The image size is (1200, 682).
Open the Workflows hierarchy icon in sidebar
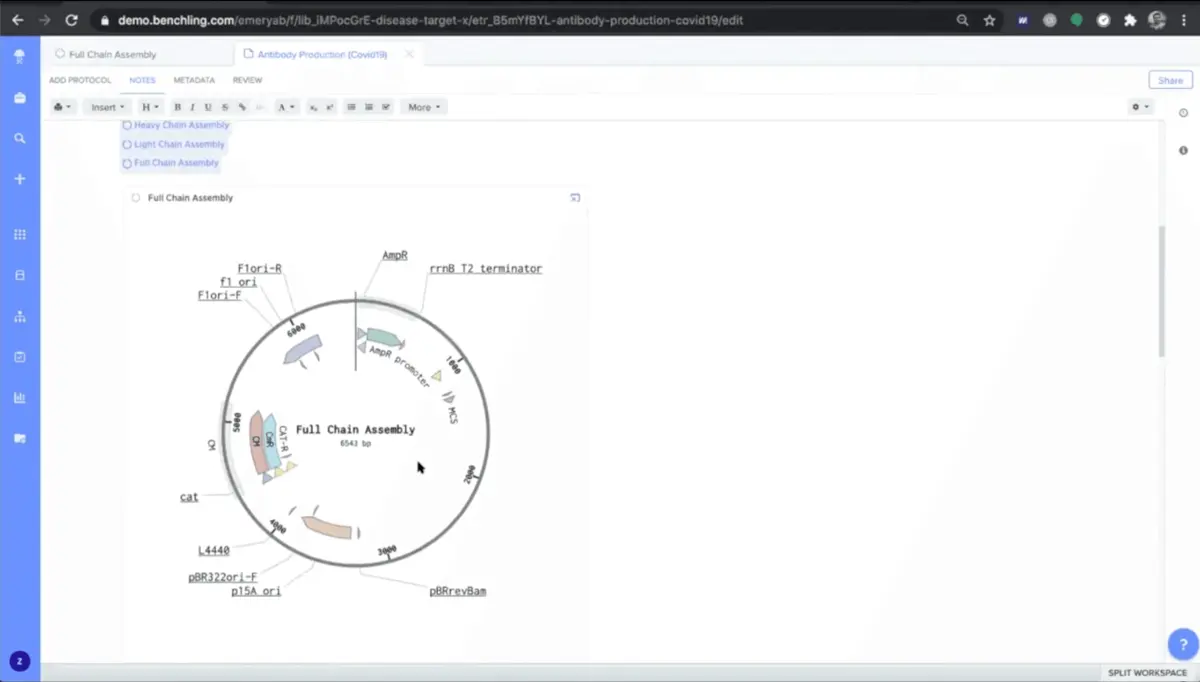click(19, 316)
